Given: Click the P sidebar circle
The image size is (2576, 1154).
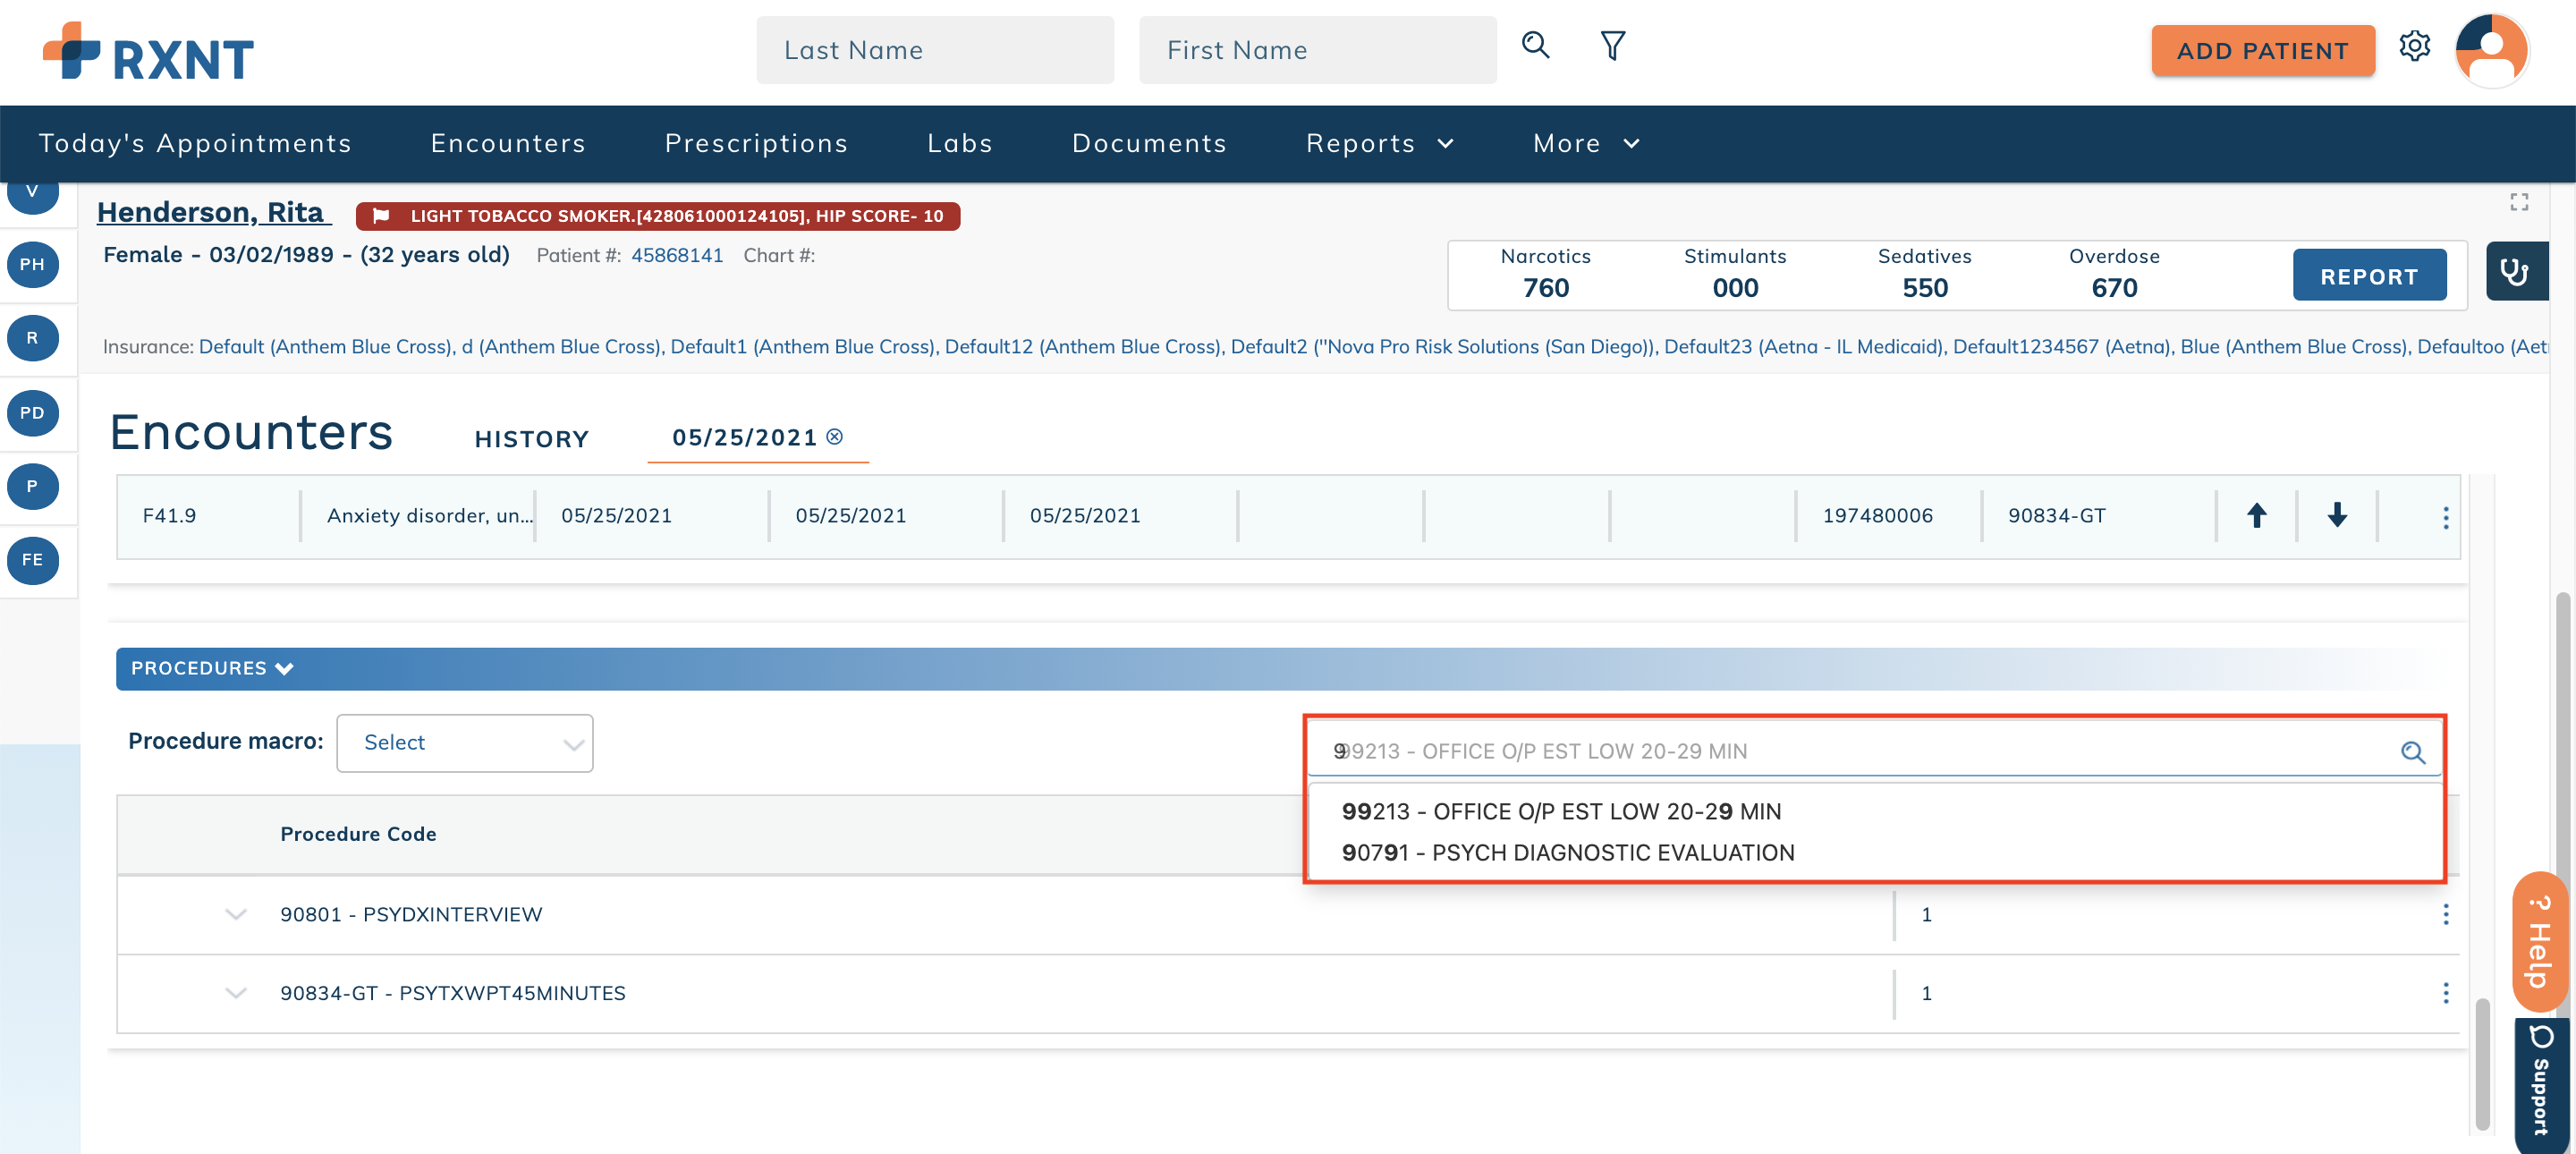Looking at the screenshot, I should click(x=33, y=486).
